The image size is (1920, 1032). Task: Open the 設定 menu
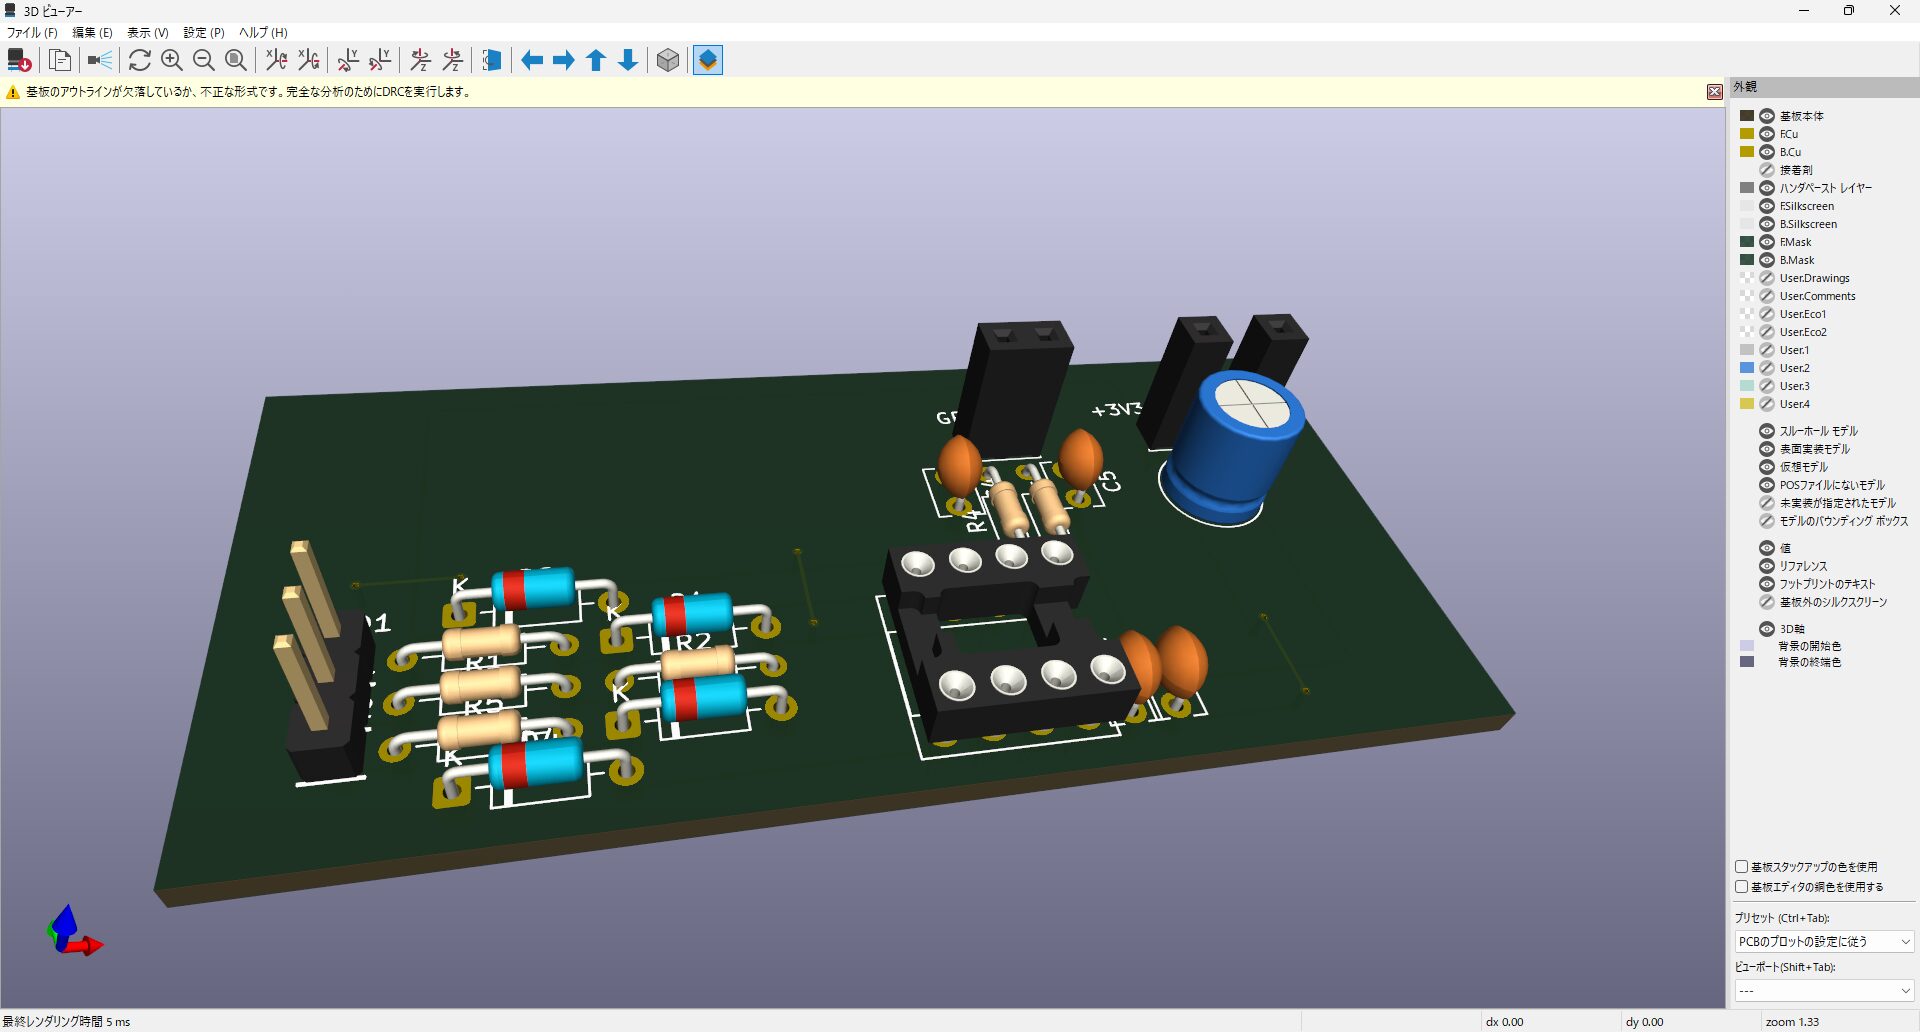[x=203, y=33]
